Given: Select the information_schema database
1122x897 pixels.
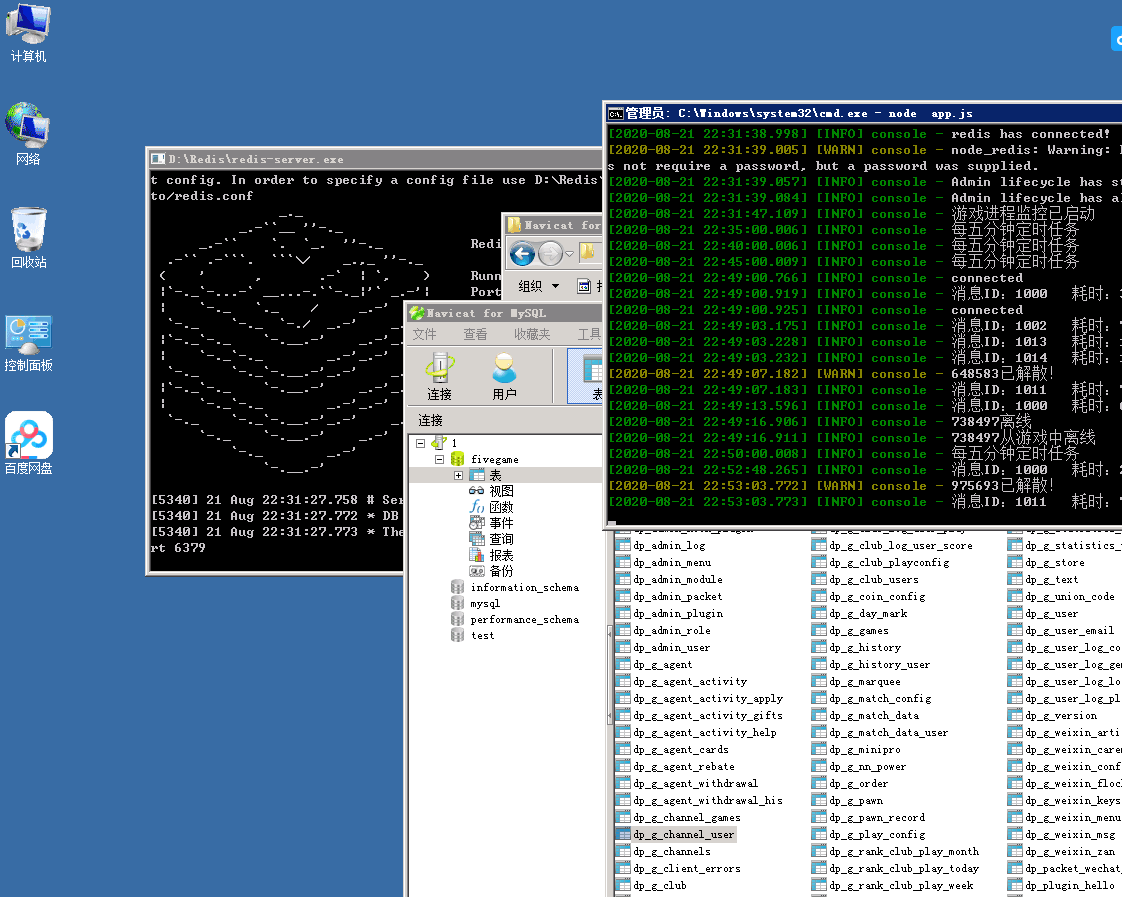Looking at the screenshot, I should [524, 587].
